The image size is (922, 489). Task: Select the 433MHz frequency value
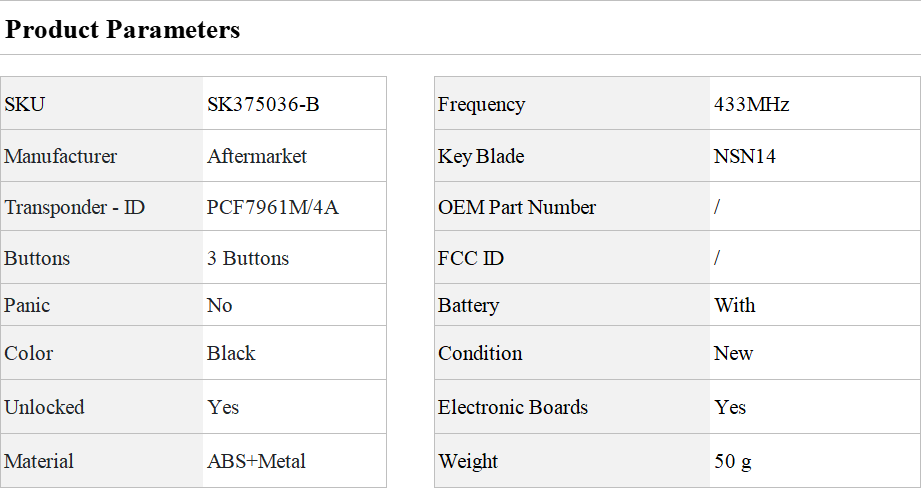[x=751, y=104]
